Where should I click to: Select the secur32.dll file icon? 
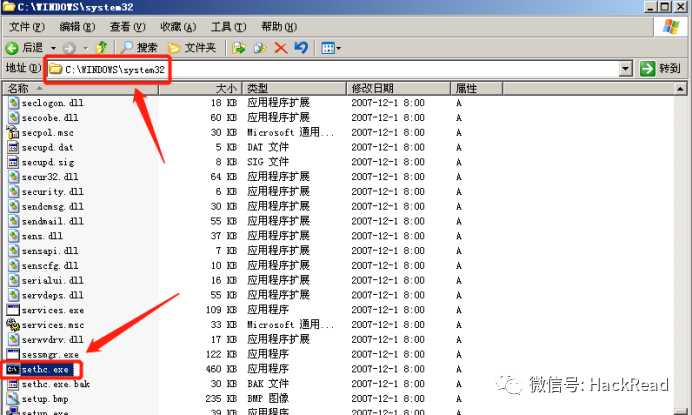[x=13, y=177]
